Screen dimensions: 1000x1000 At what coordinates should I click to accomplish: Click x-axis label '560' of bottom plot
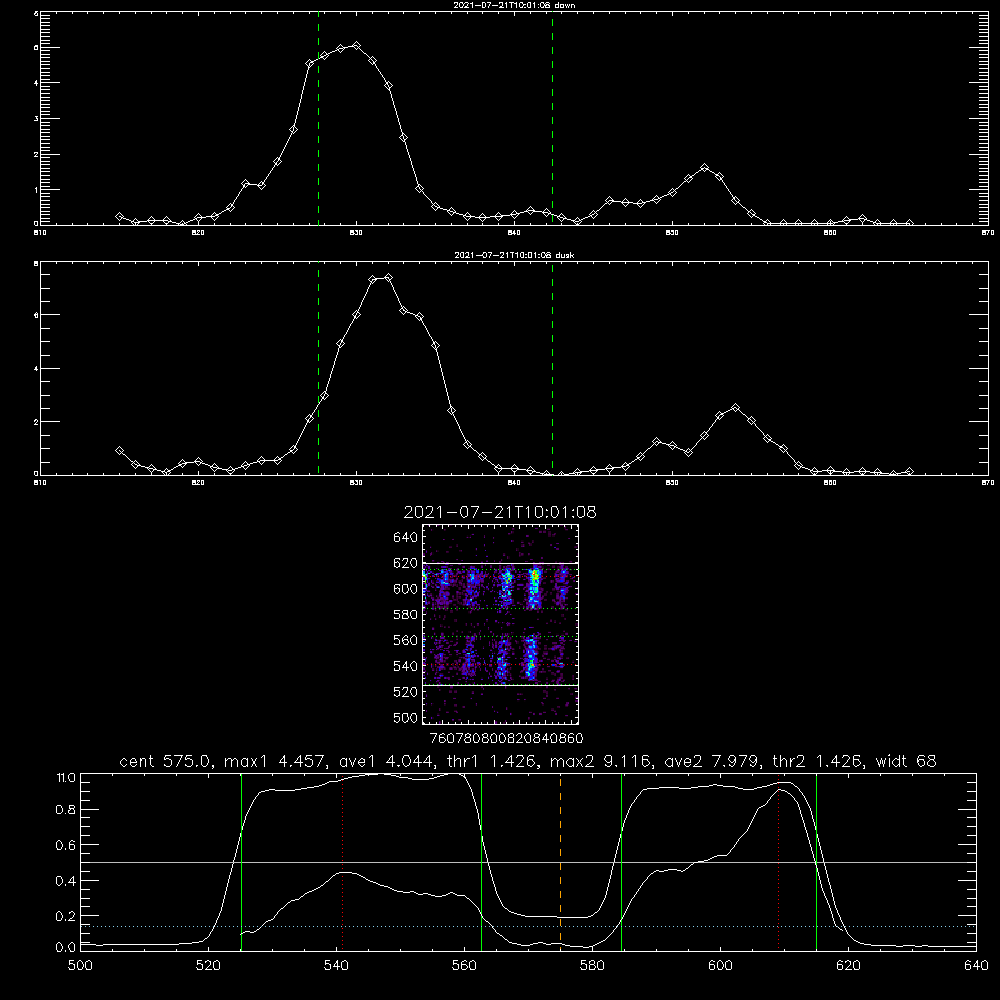tap(464, 965)
